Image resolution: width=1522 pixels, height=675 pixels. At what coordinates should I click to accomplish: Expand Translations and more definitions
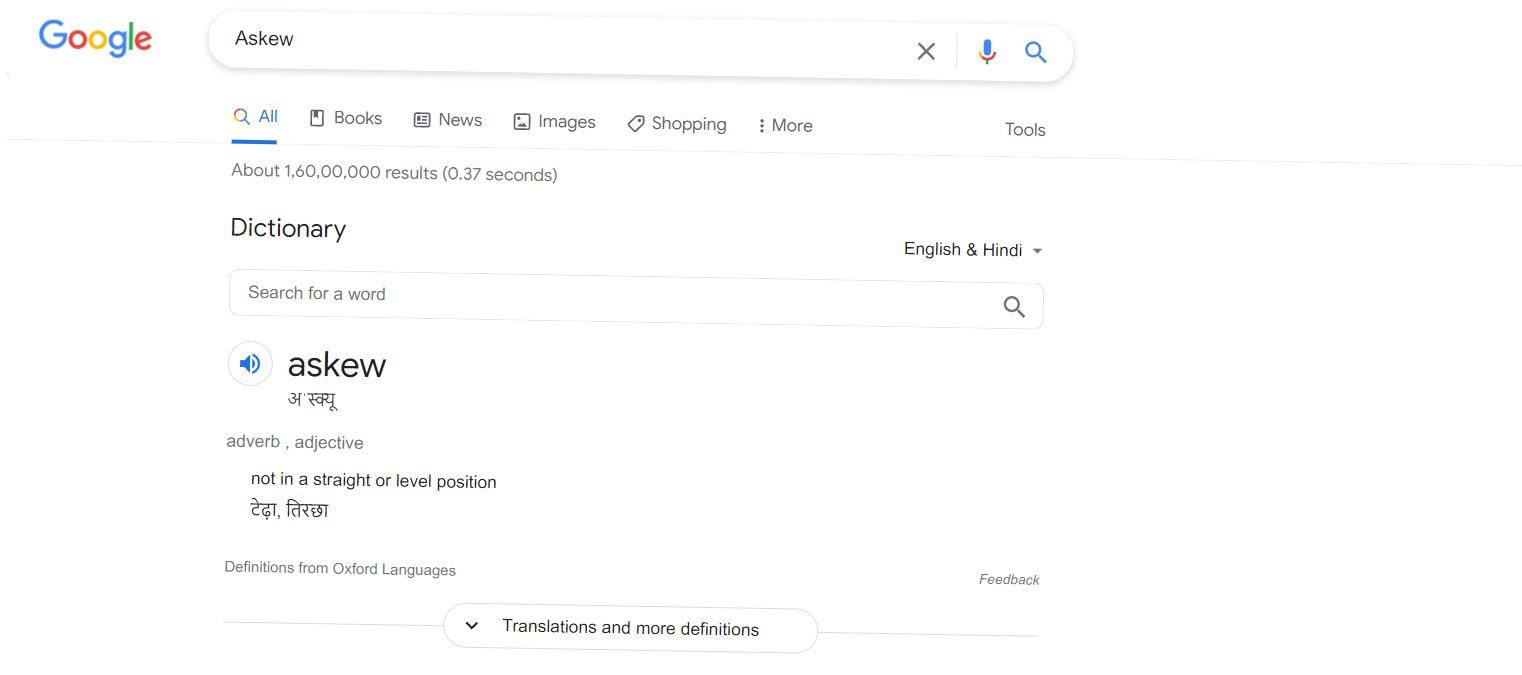[630, 629]
